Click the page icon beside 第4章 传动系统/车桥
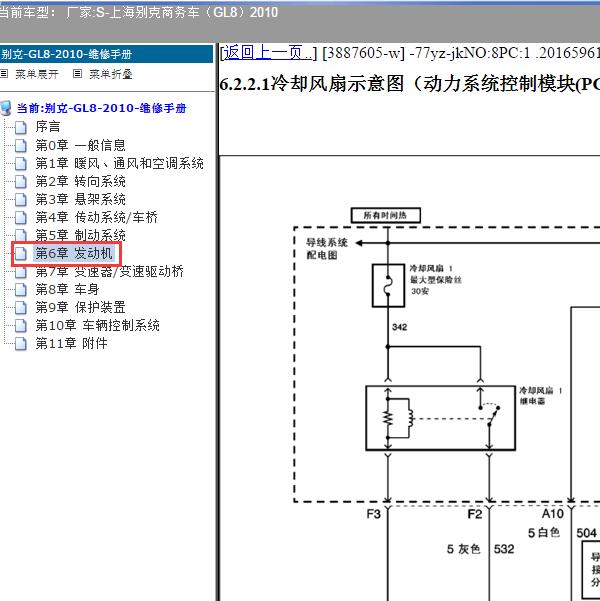Screen dimensions: 600x601 21,217
